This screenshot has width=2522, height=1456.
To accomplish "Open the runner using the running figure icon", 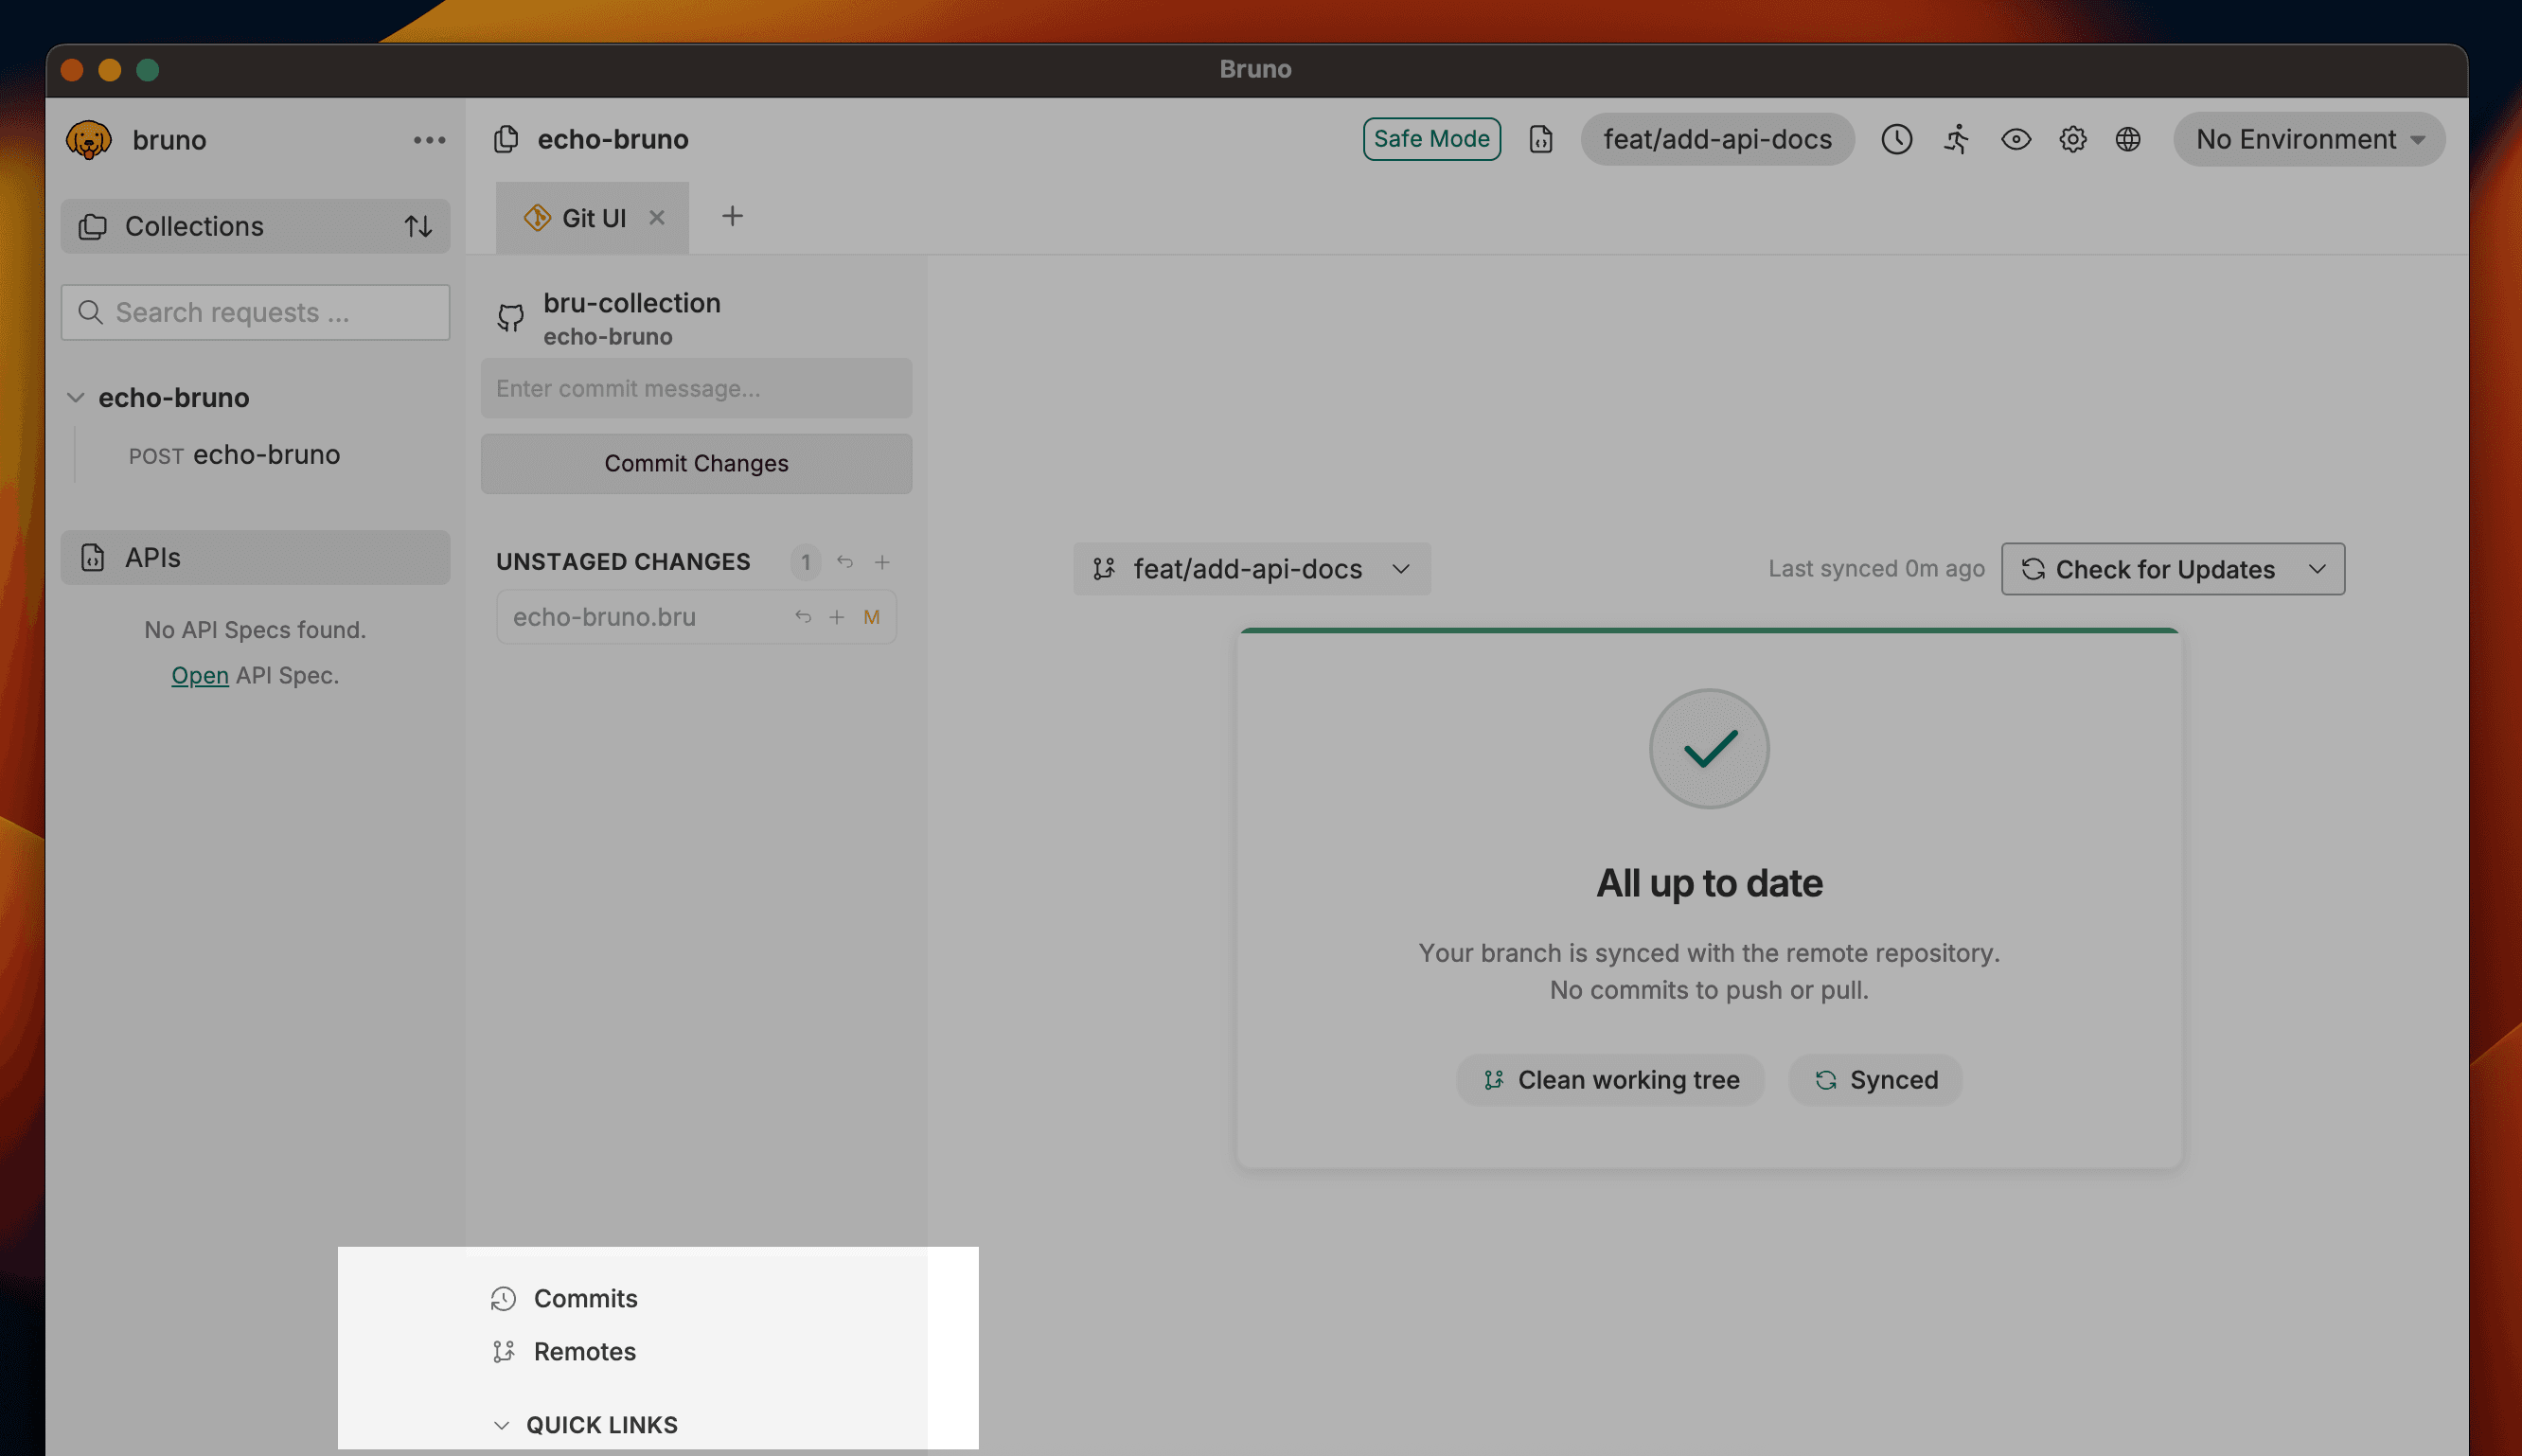I will click(x=1956, y=140).
